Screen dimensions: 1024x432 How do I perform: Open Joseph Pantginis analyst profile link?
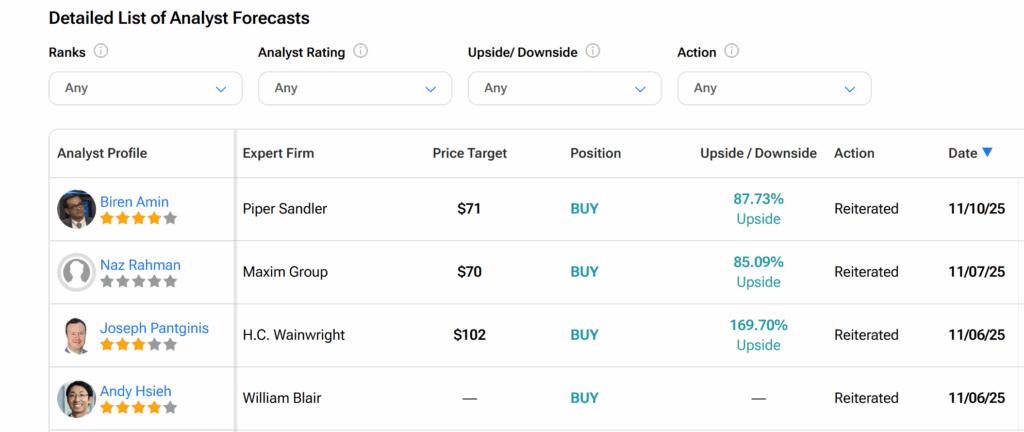coord(154,328)
